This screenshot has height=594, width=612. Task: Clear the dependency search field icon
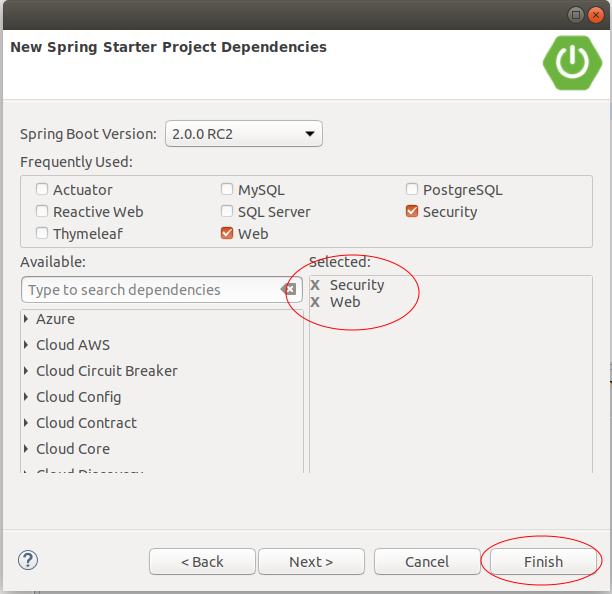[x=288, y=290]
